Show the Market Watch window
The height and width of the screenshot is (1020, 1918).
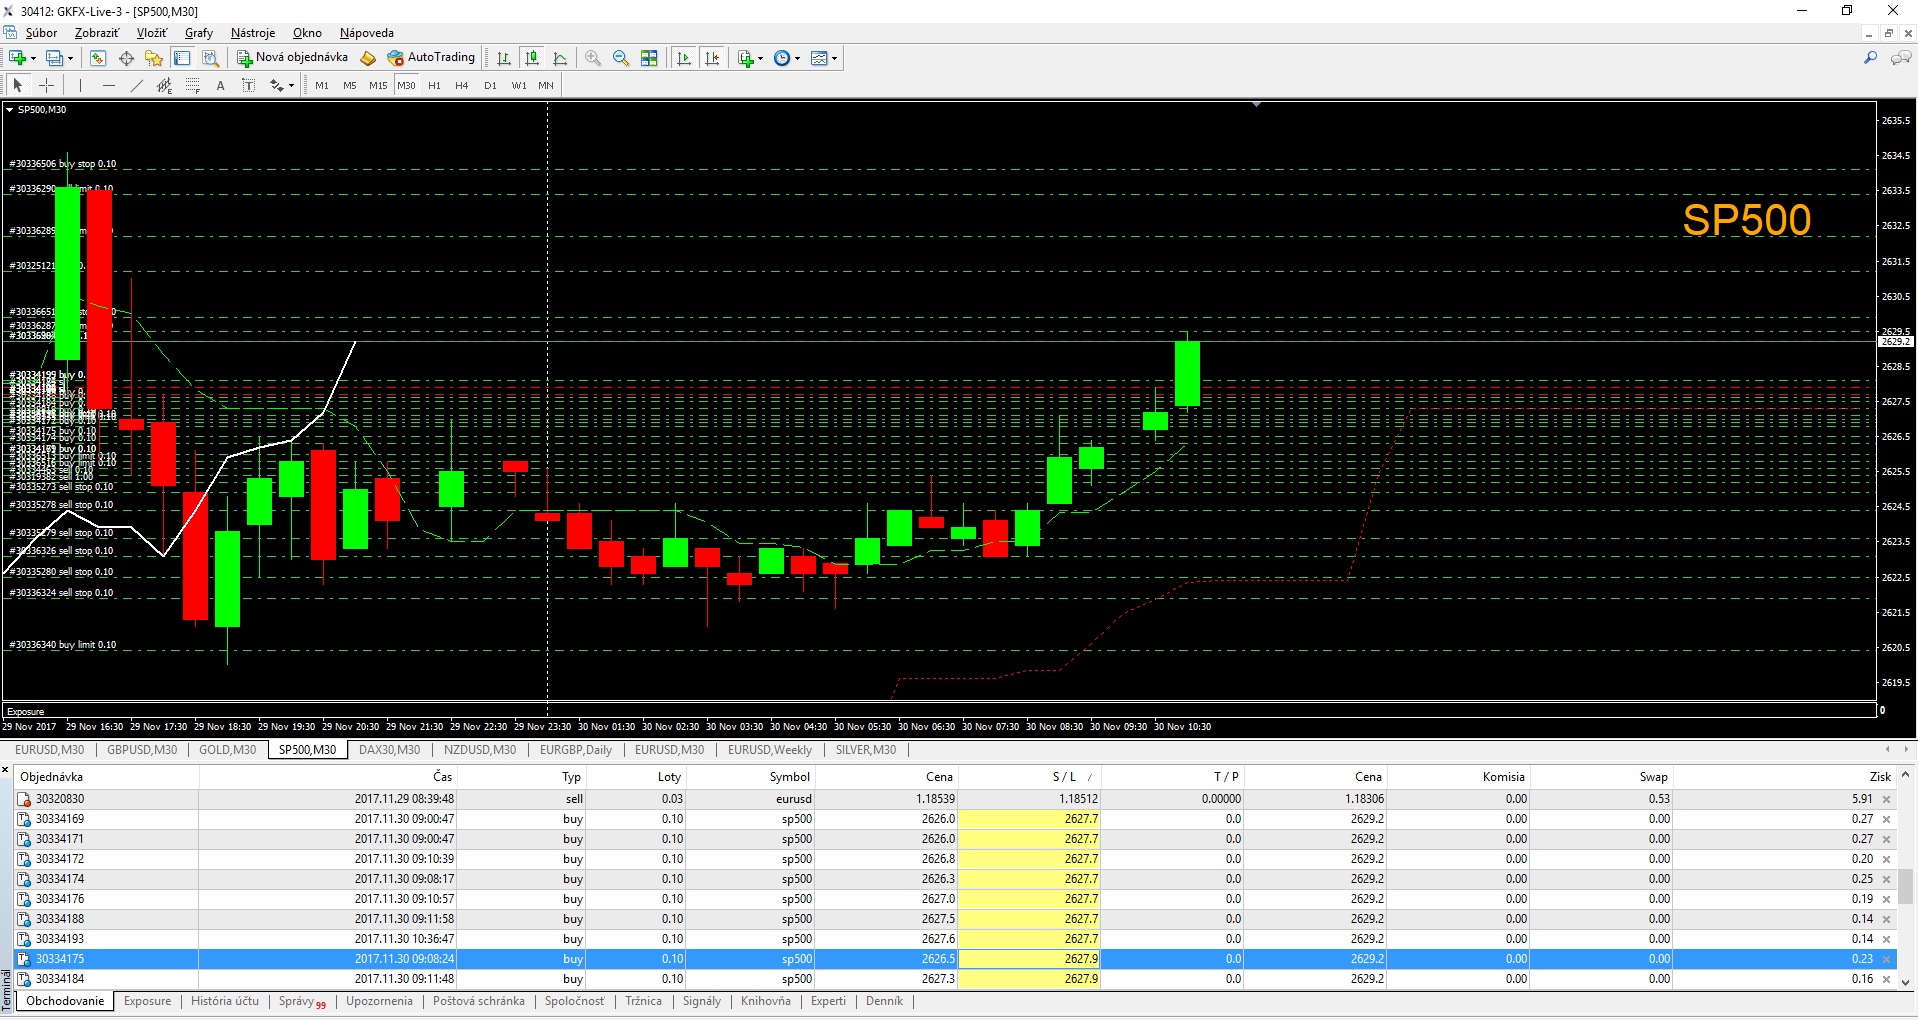pos(98,58)
